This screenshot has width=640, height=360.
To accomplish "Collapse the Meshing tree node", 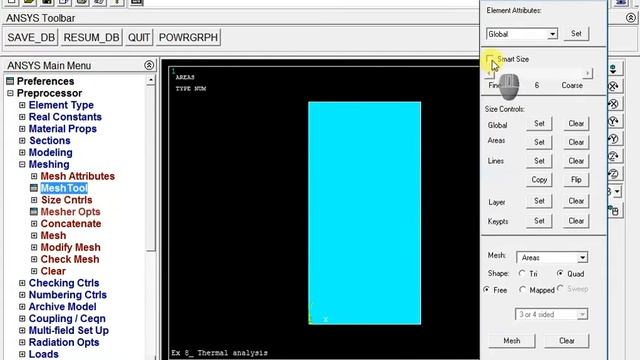I will pos(22,164).
